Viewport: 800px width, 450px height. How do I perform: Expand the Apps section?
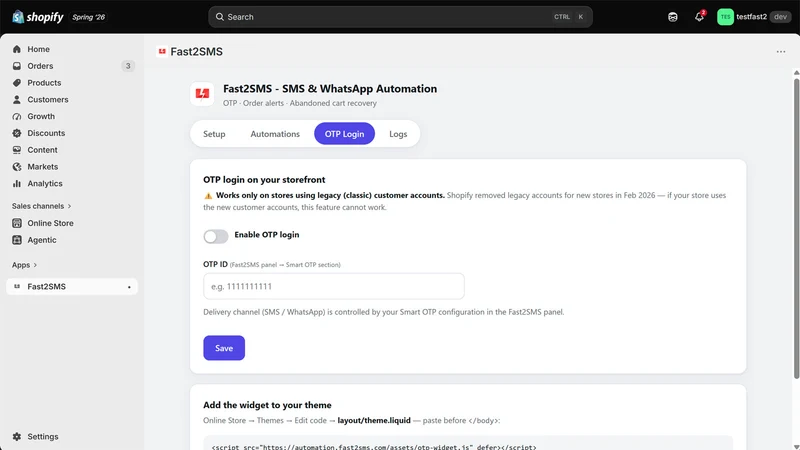click(24, 265)
